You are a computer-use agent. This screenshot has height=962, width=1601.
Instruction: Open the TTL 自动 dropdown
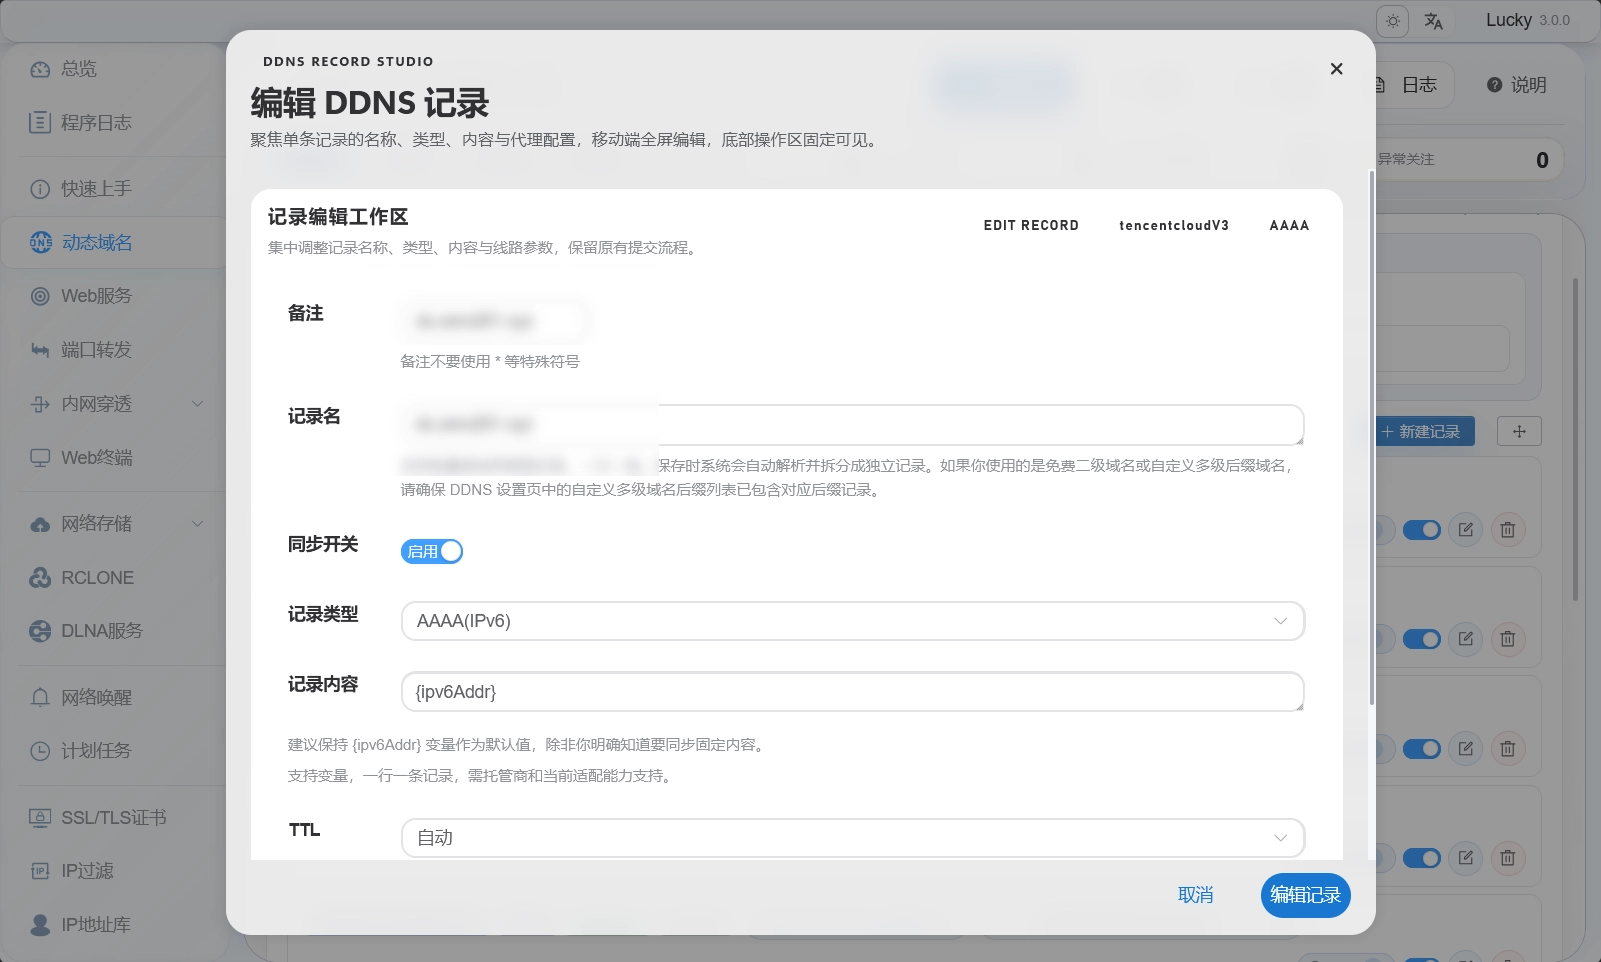pyautogui.click(x=853, y=838)
